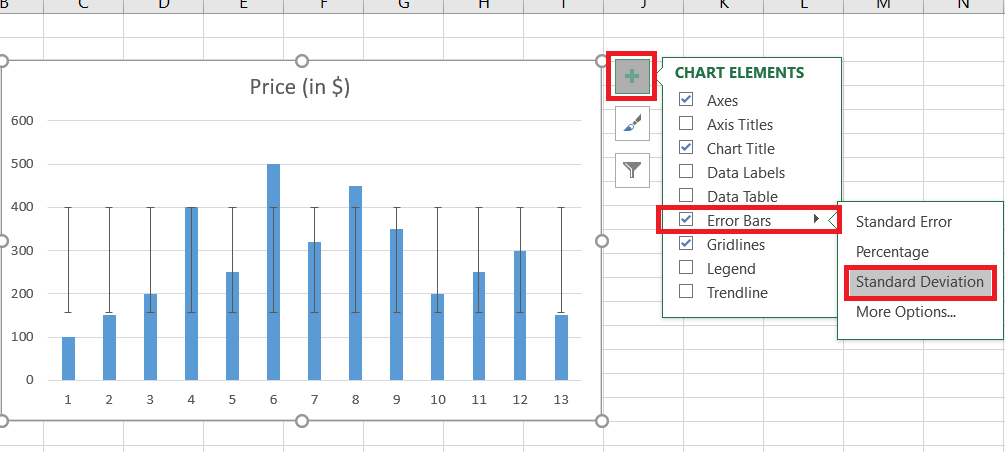Click the tallest bar at category 6

tap(273, 272)
